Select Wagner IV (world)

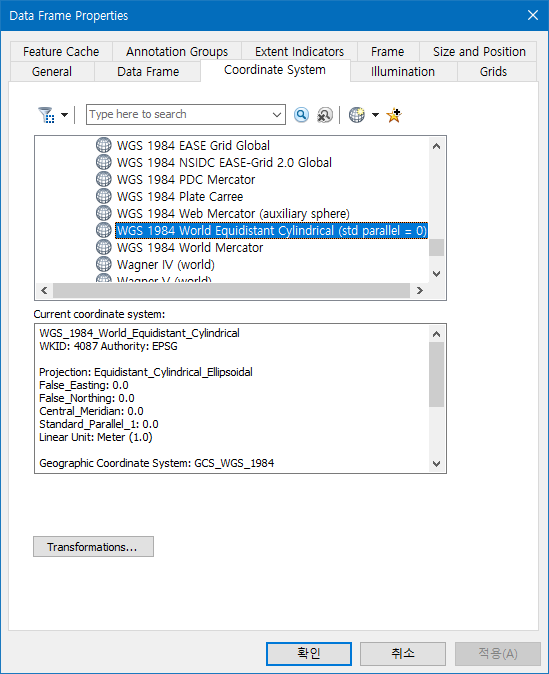(x=166, y=264)
